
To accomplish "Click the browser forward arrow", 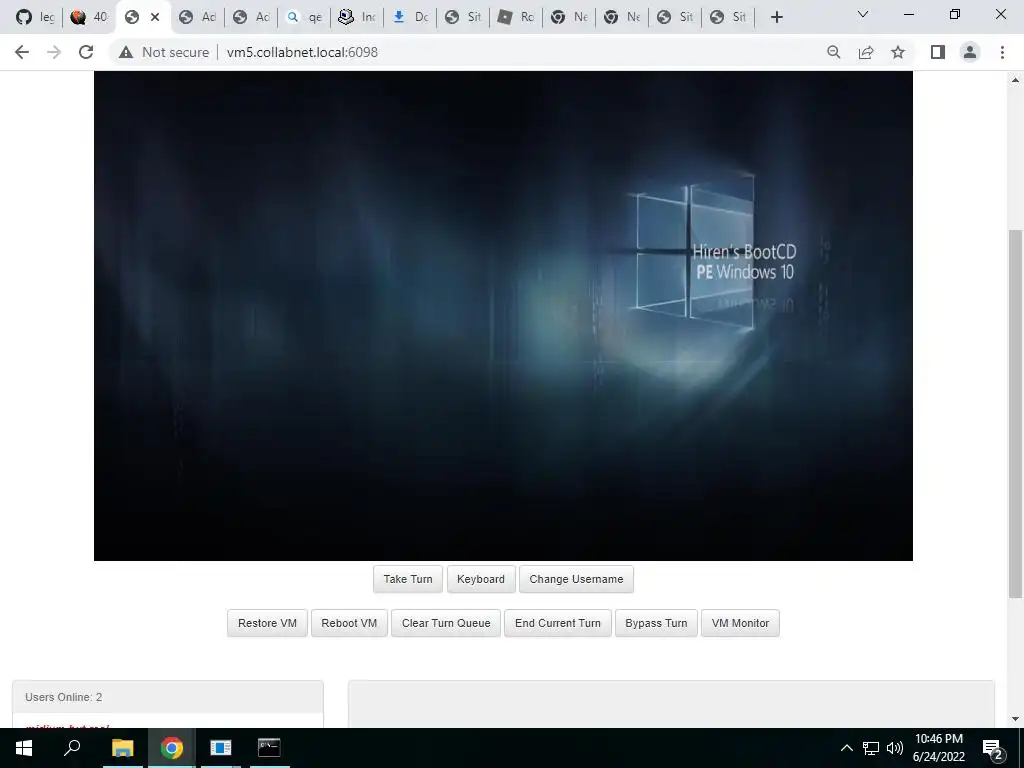I will (54, 52).
